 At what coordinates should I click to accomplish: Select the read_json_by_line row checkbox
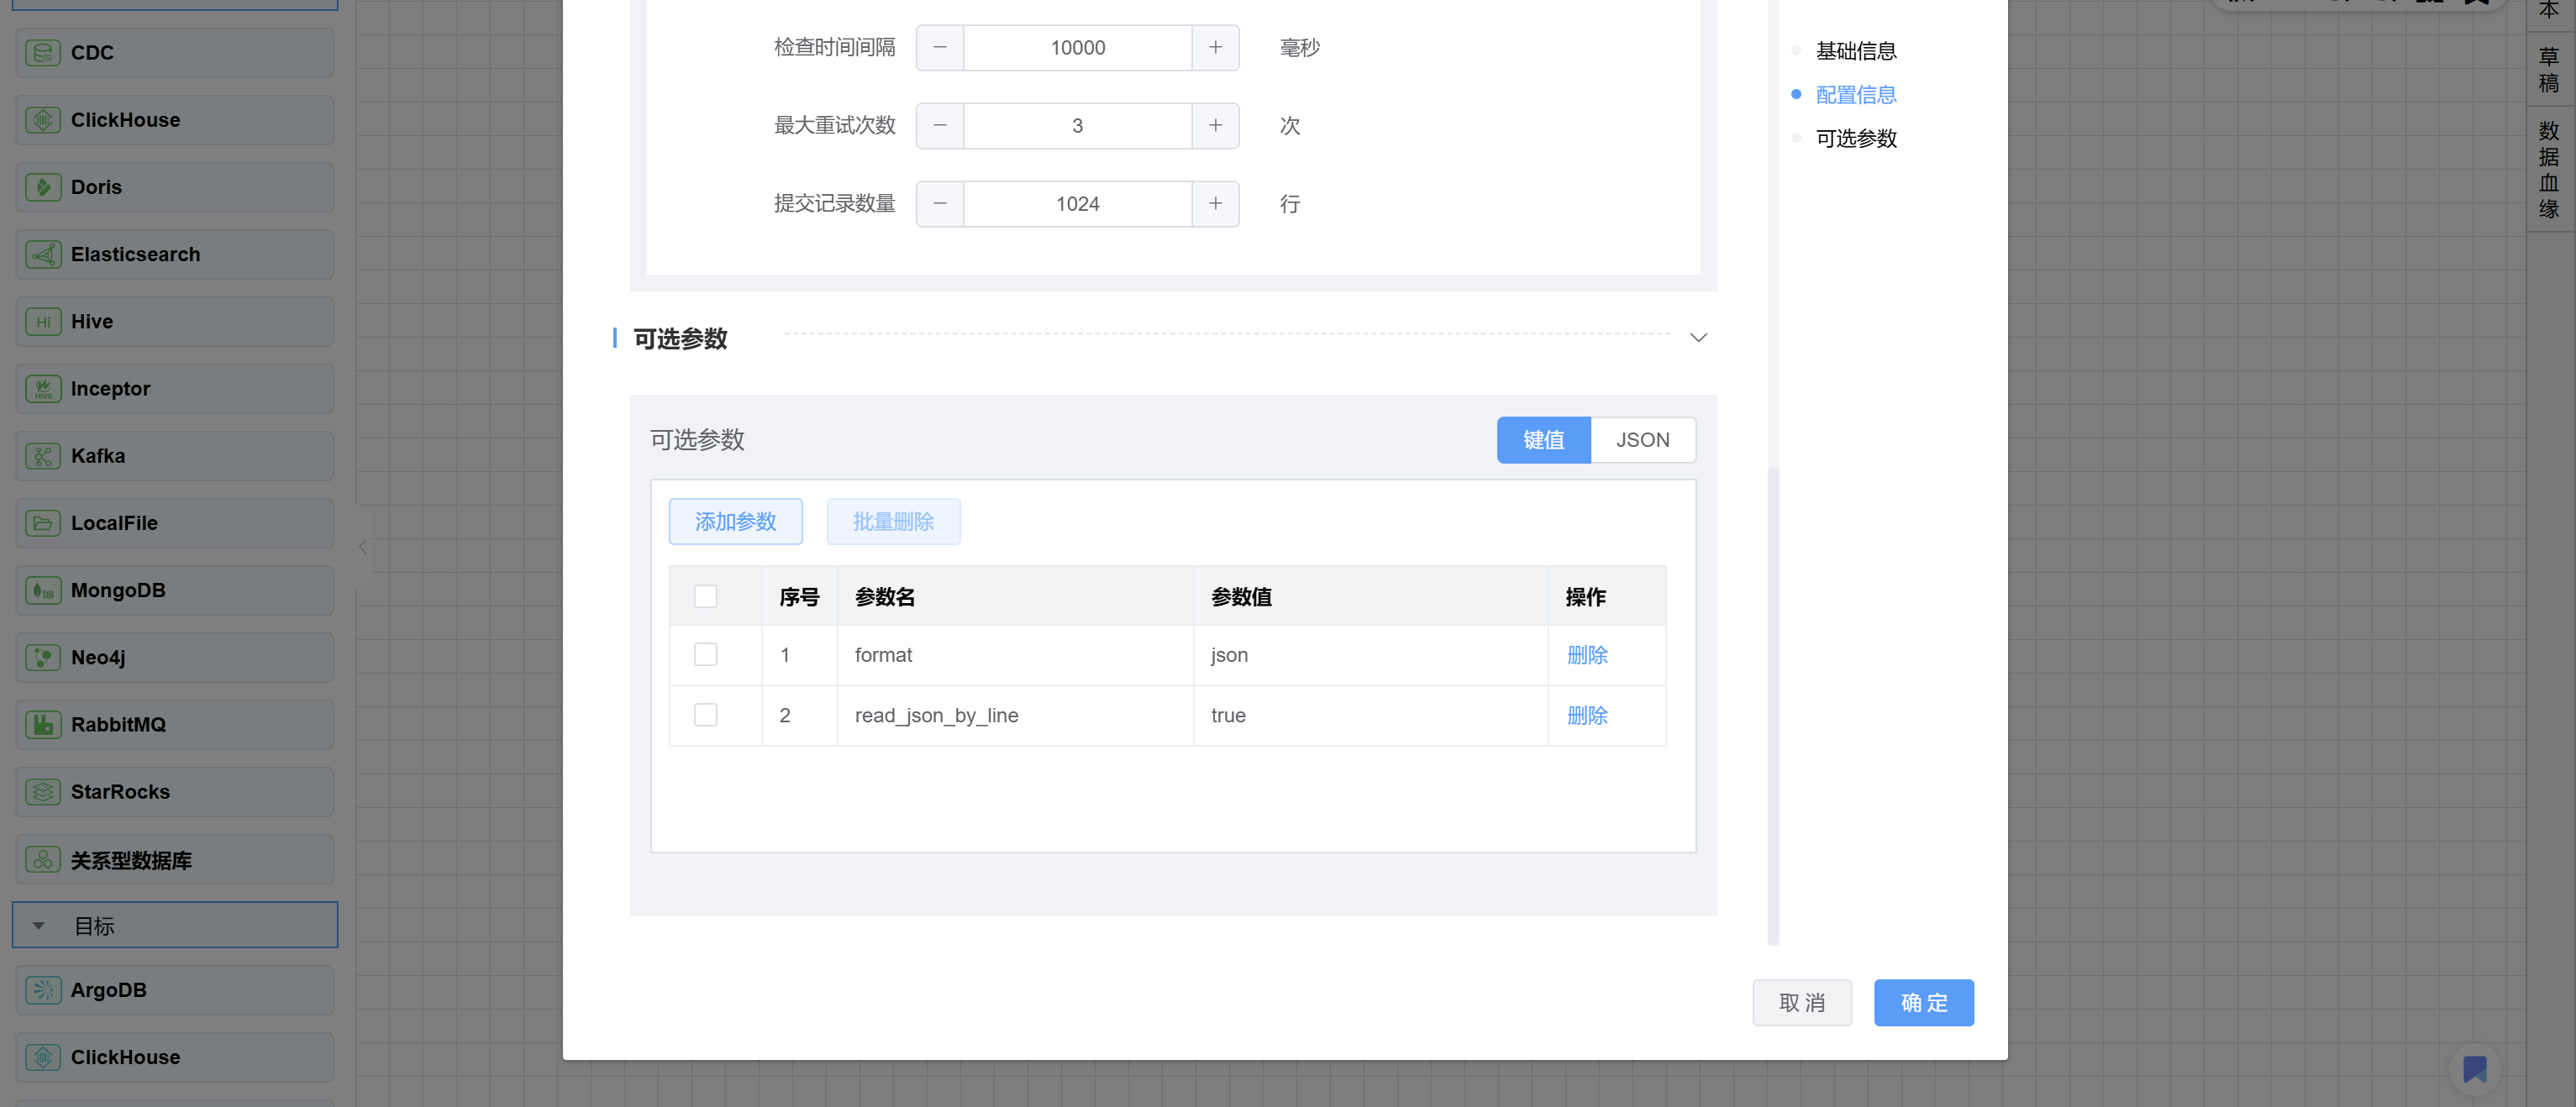(x=705, y=715)
